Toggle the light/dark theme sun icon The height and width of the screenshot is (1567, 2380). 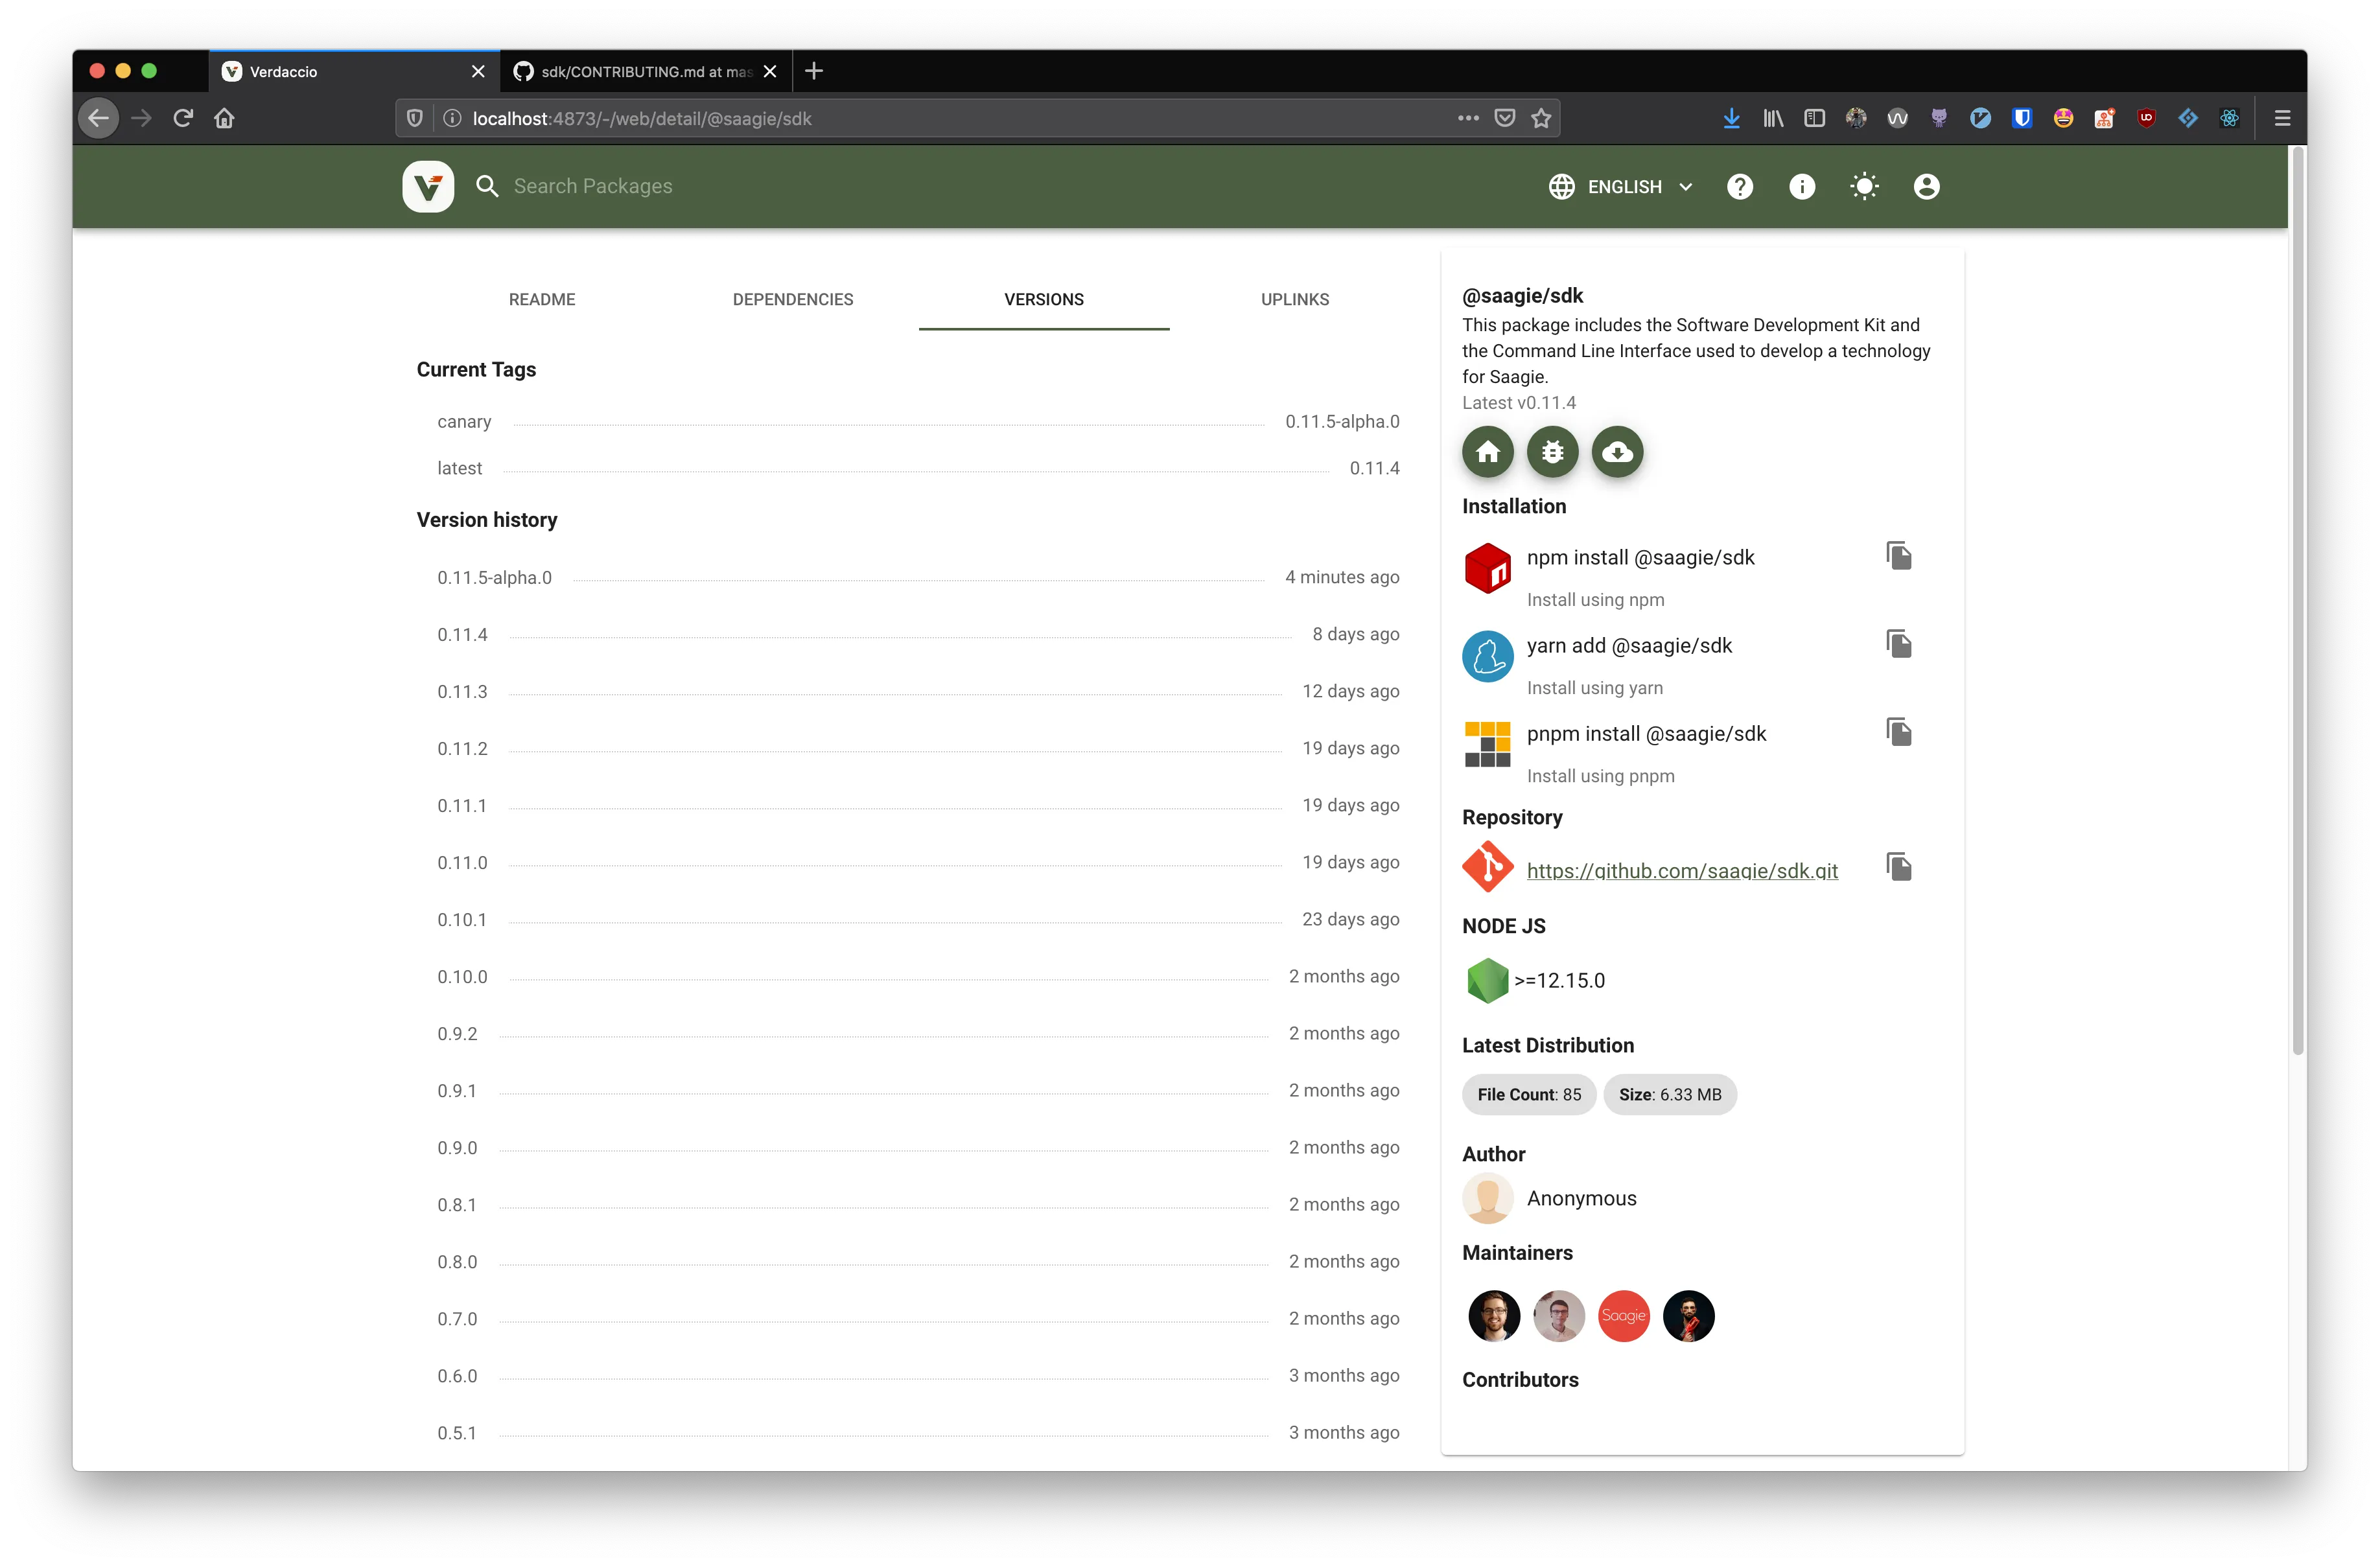(1864, 187)
